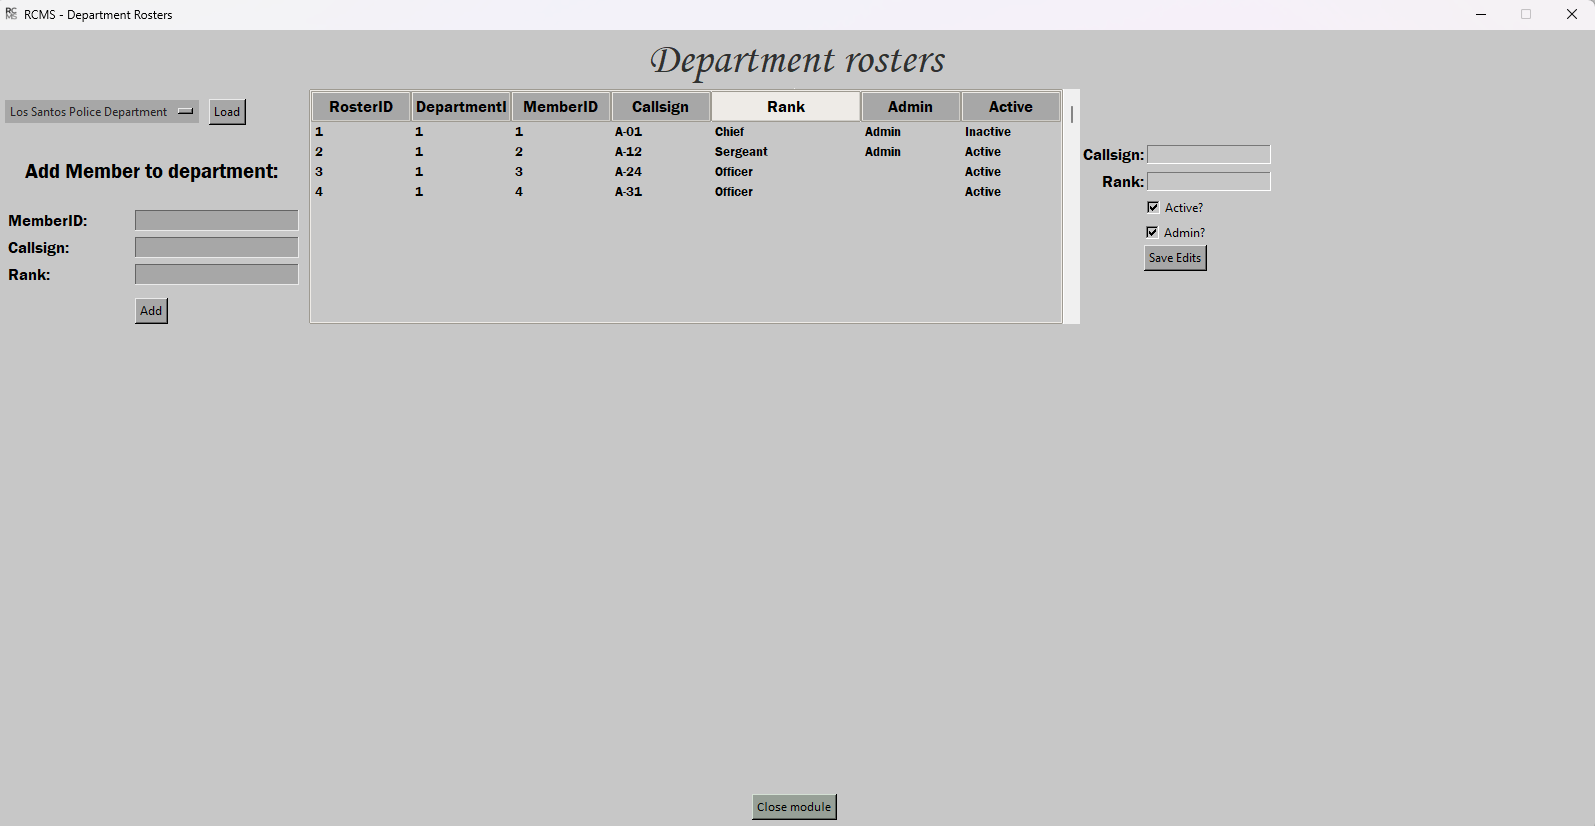
Task: Focus the Rank field under Add Member
Action: [x=216, y=274]
